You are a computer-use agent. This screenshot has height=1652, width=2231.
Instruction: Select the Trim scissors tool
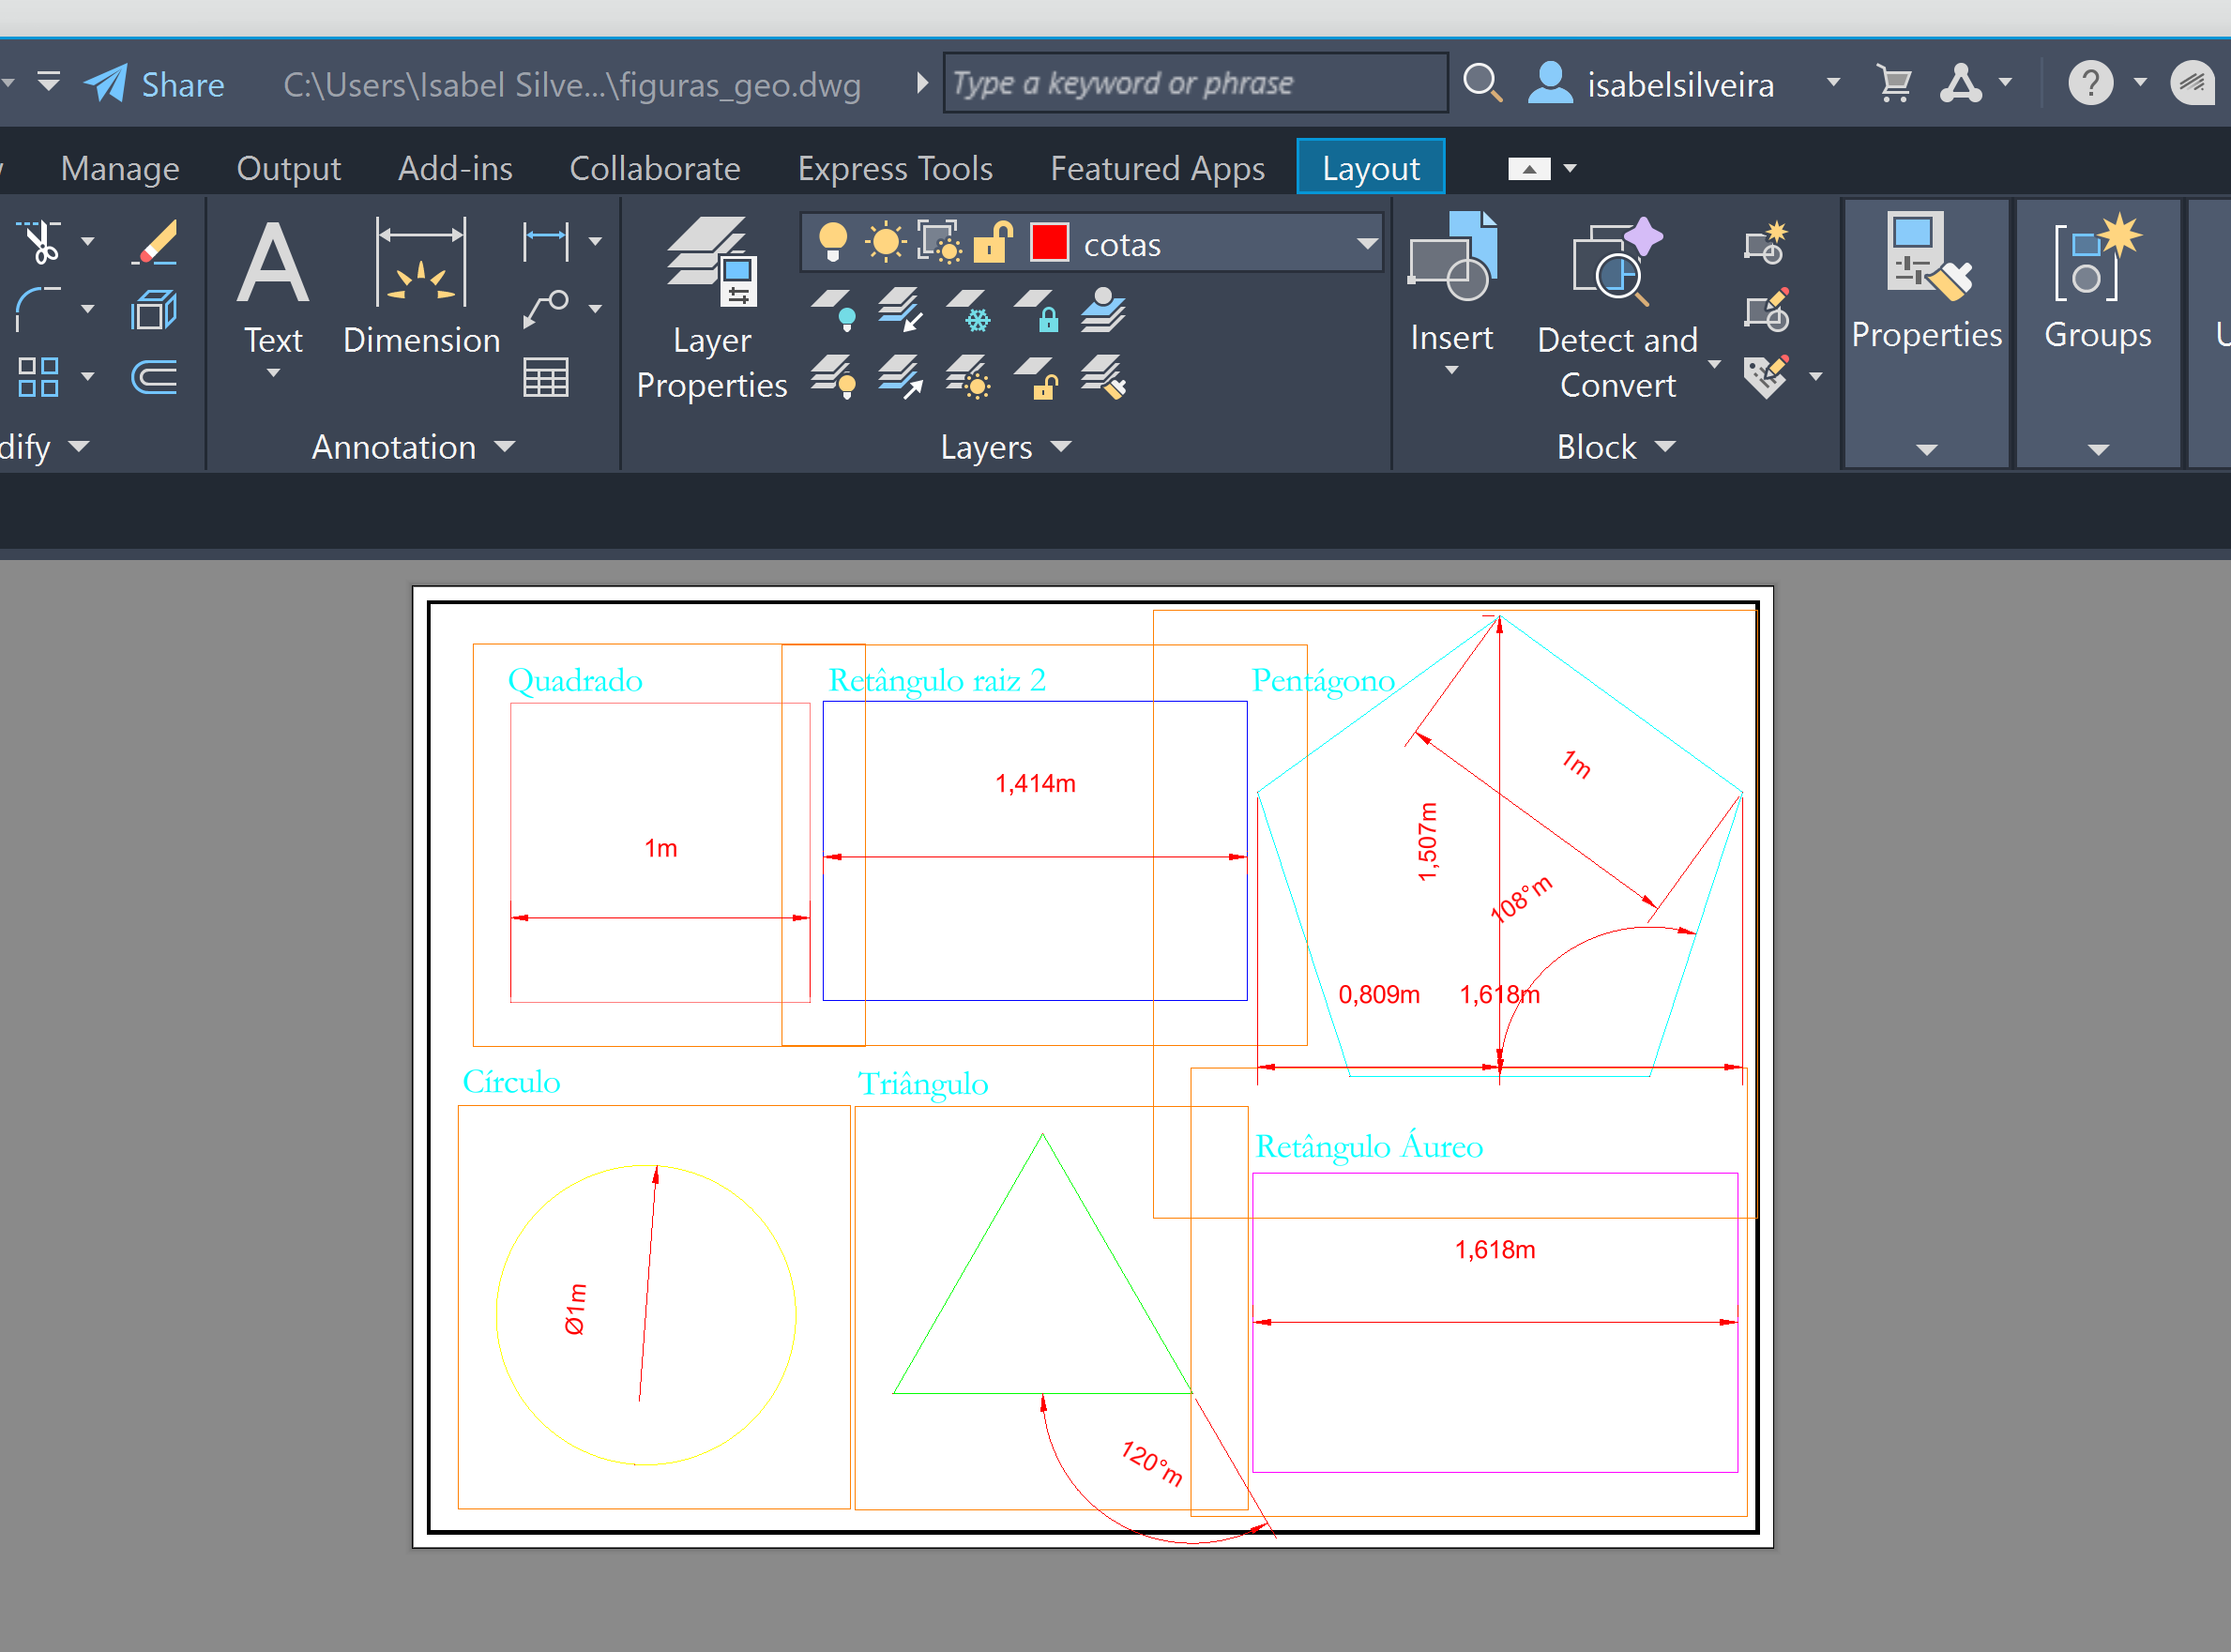tap(41, 242)
